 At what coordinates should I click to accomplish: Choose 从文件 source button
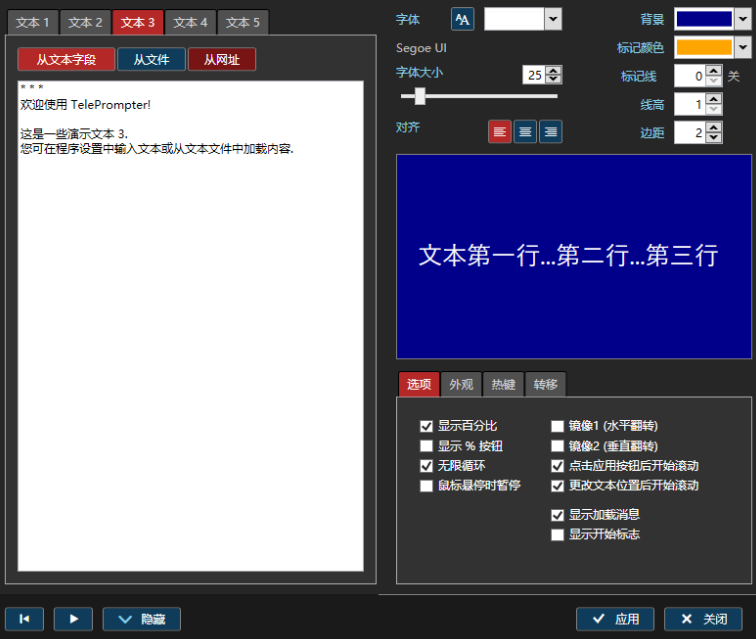(151, 59)
